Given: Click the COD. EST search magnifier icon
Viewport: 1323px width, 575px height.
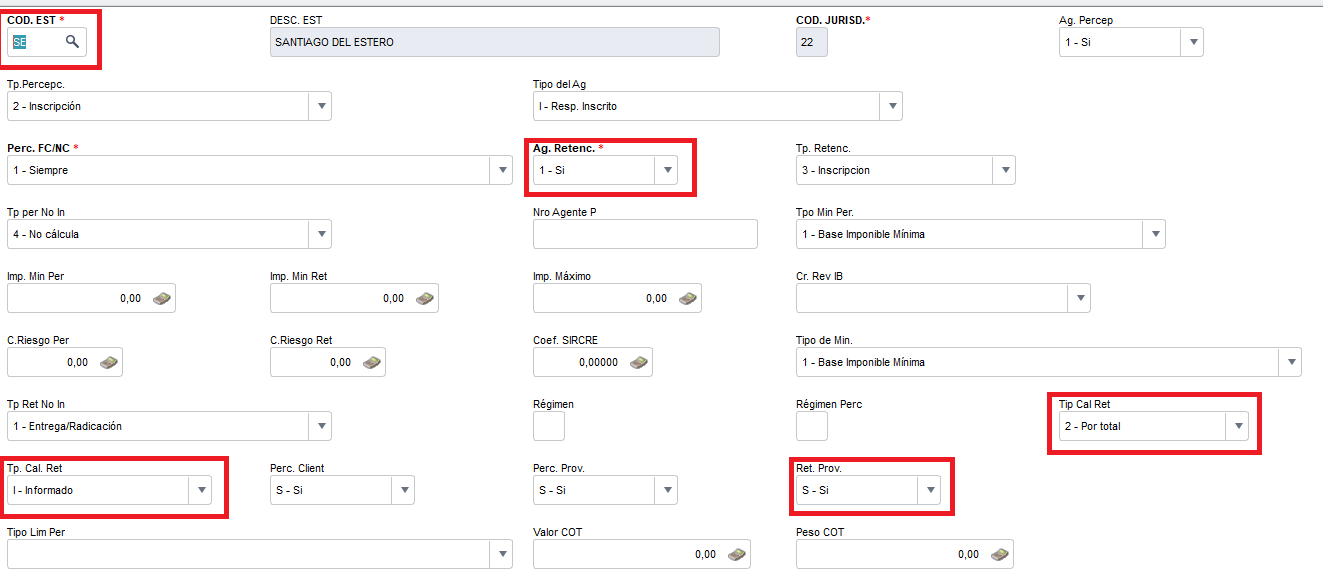Looking at the screenshot, I should click(x=72, y=41).
